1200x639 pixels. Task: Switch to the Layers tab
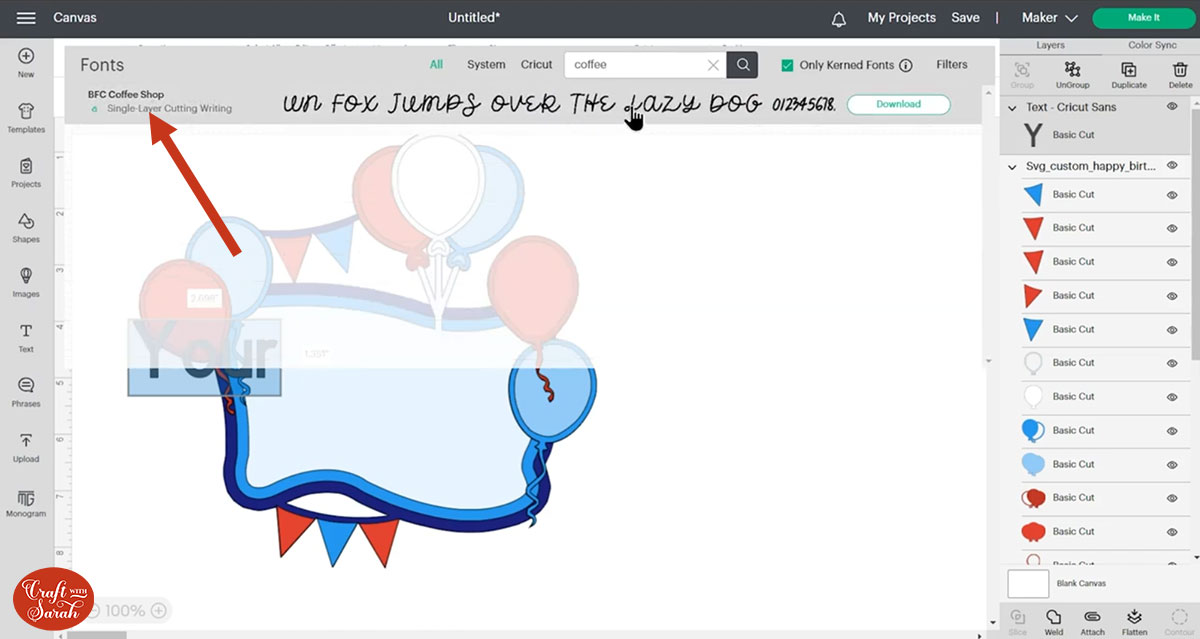coord(1051,46)
